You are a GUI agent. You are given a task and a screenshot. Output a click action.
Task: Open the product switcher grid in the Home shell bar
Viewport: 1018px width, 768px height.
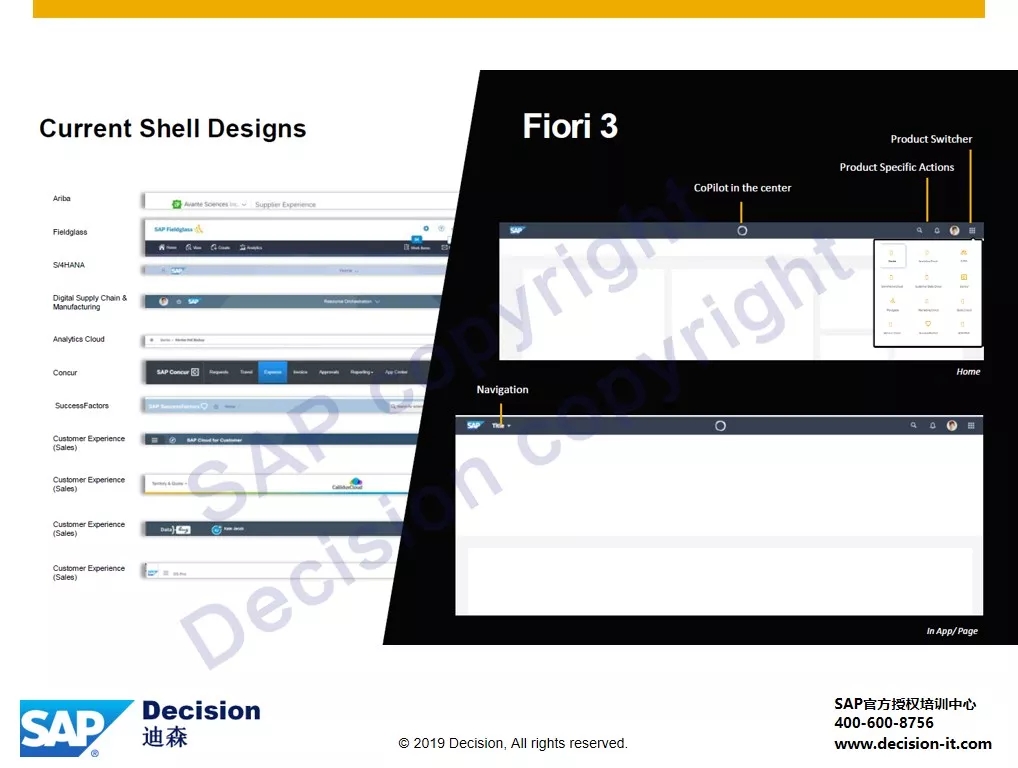tap(972, 230)
